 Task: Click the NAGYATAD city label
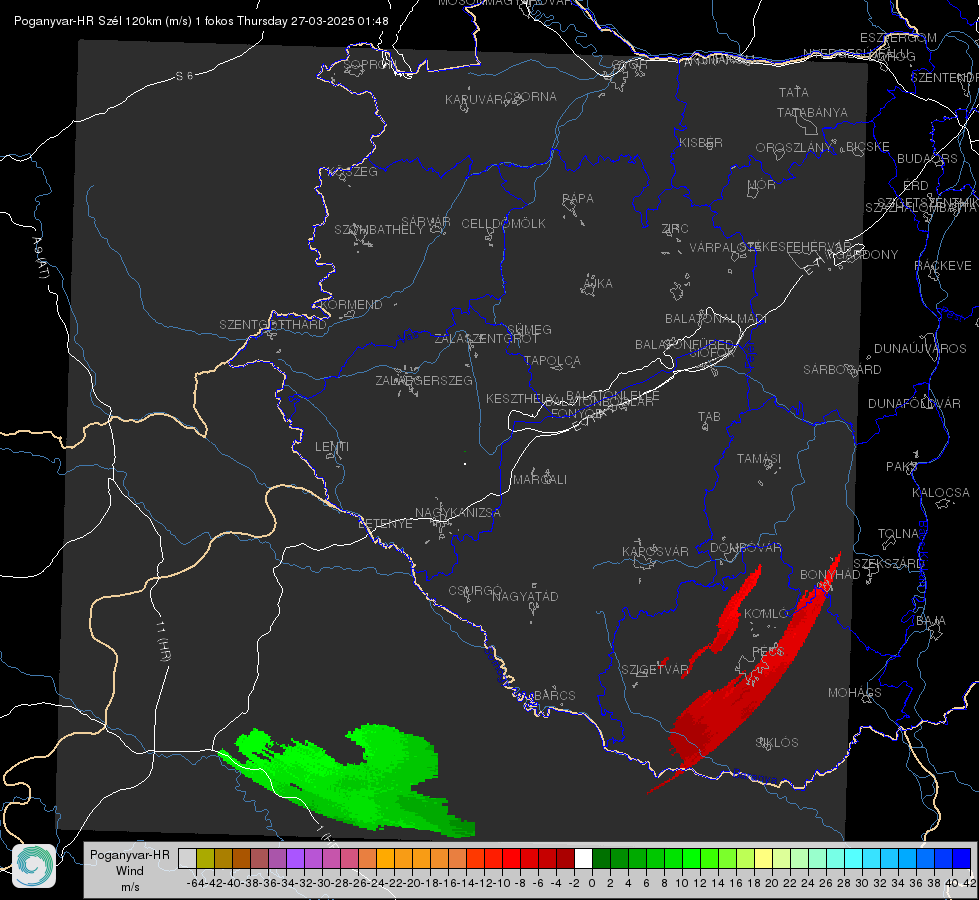pos(525,596)
